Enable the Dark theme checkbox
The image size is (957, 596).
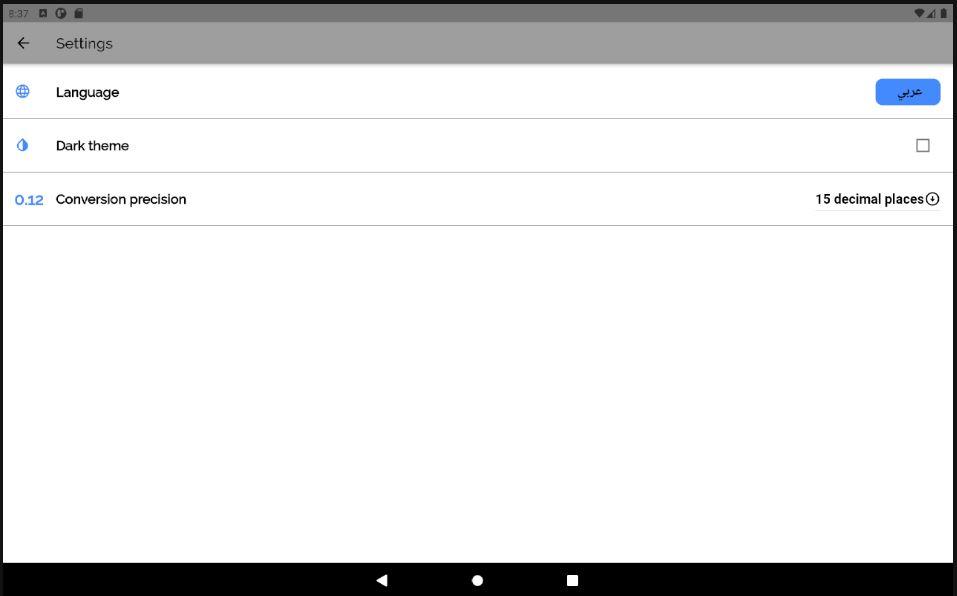click(922, 145)
